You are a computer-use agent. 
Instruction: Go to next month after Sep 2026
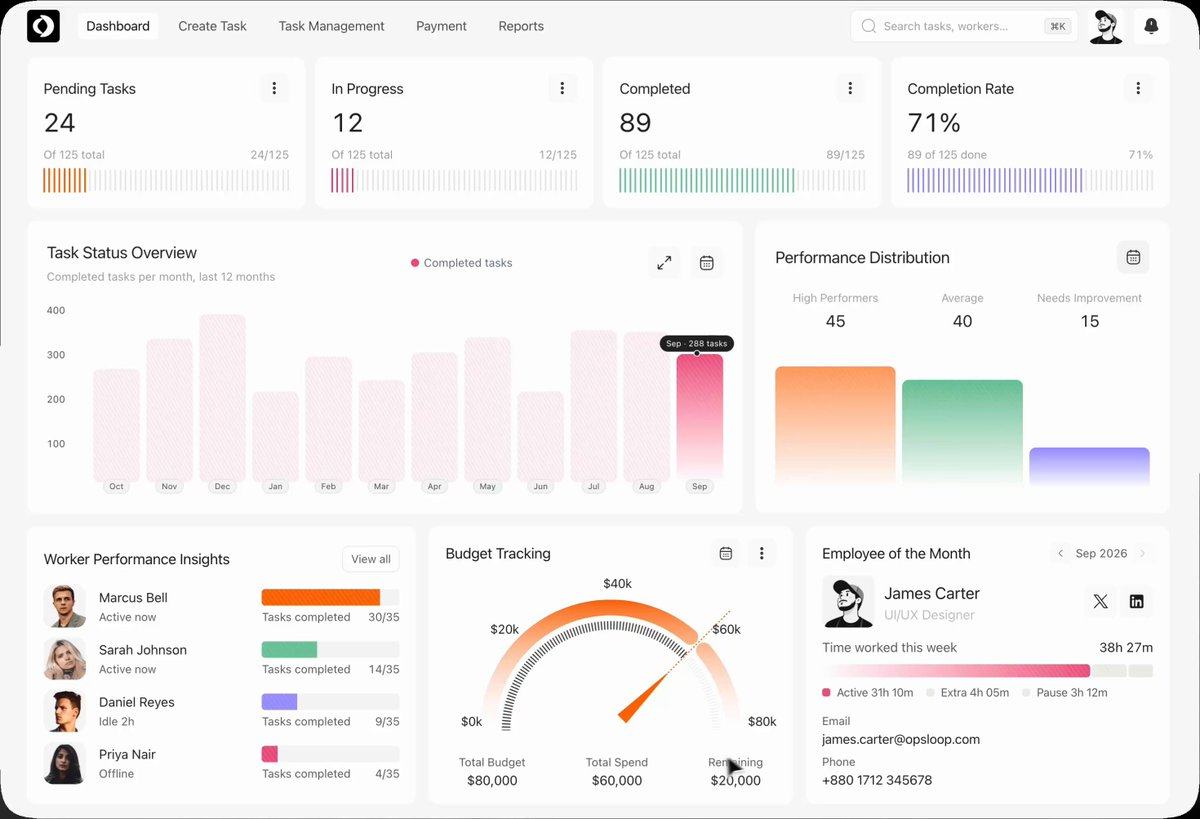(x=1142, y=553)
